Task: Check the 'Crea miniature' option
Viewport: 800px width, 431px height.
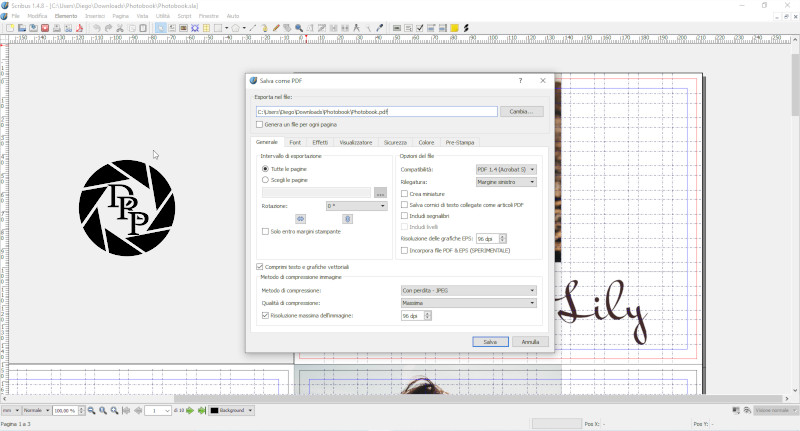Action: point(404,194)
